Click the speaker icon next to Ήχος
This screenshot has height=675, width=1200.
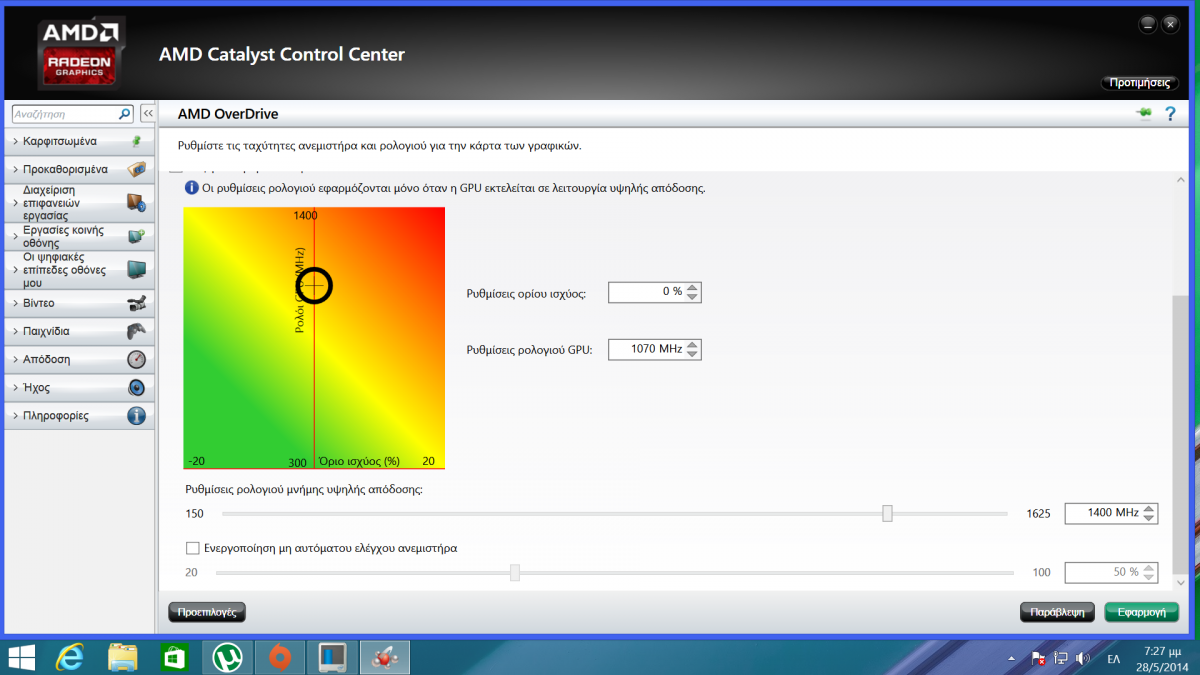[x=137, y=387]
